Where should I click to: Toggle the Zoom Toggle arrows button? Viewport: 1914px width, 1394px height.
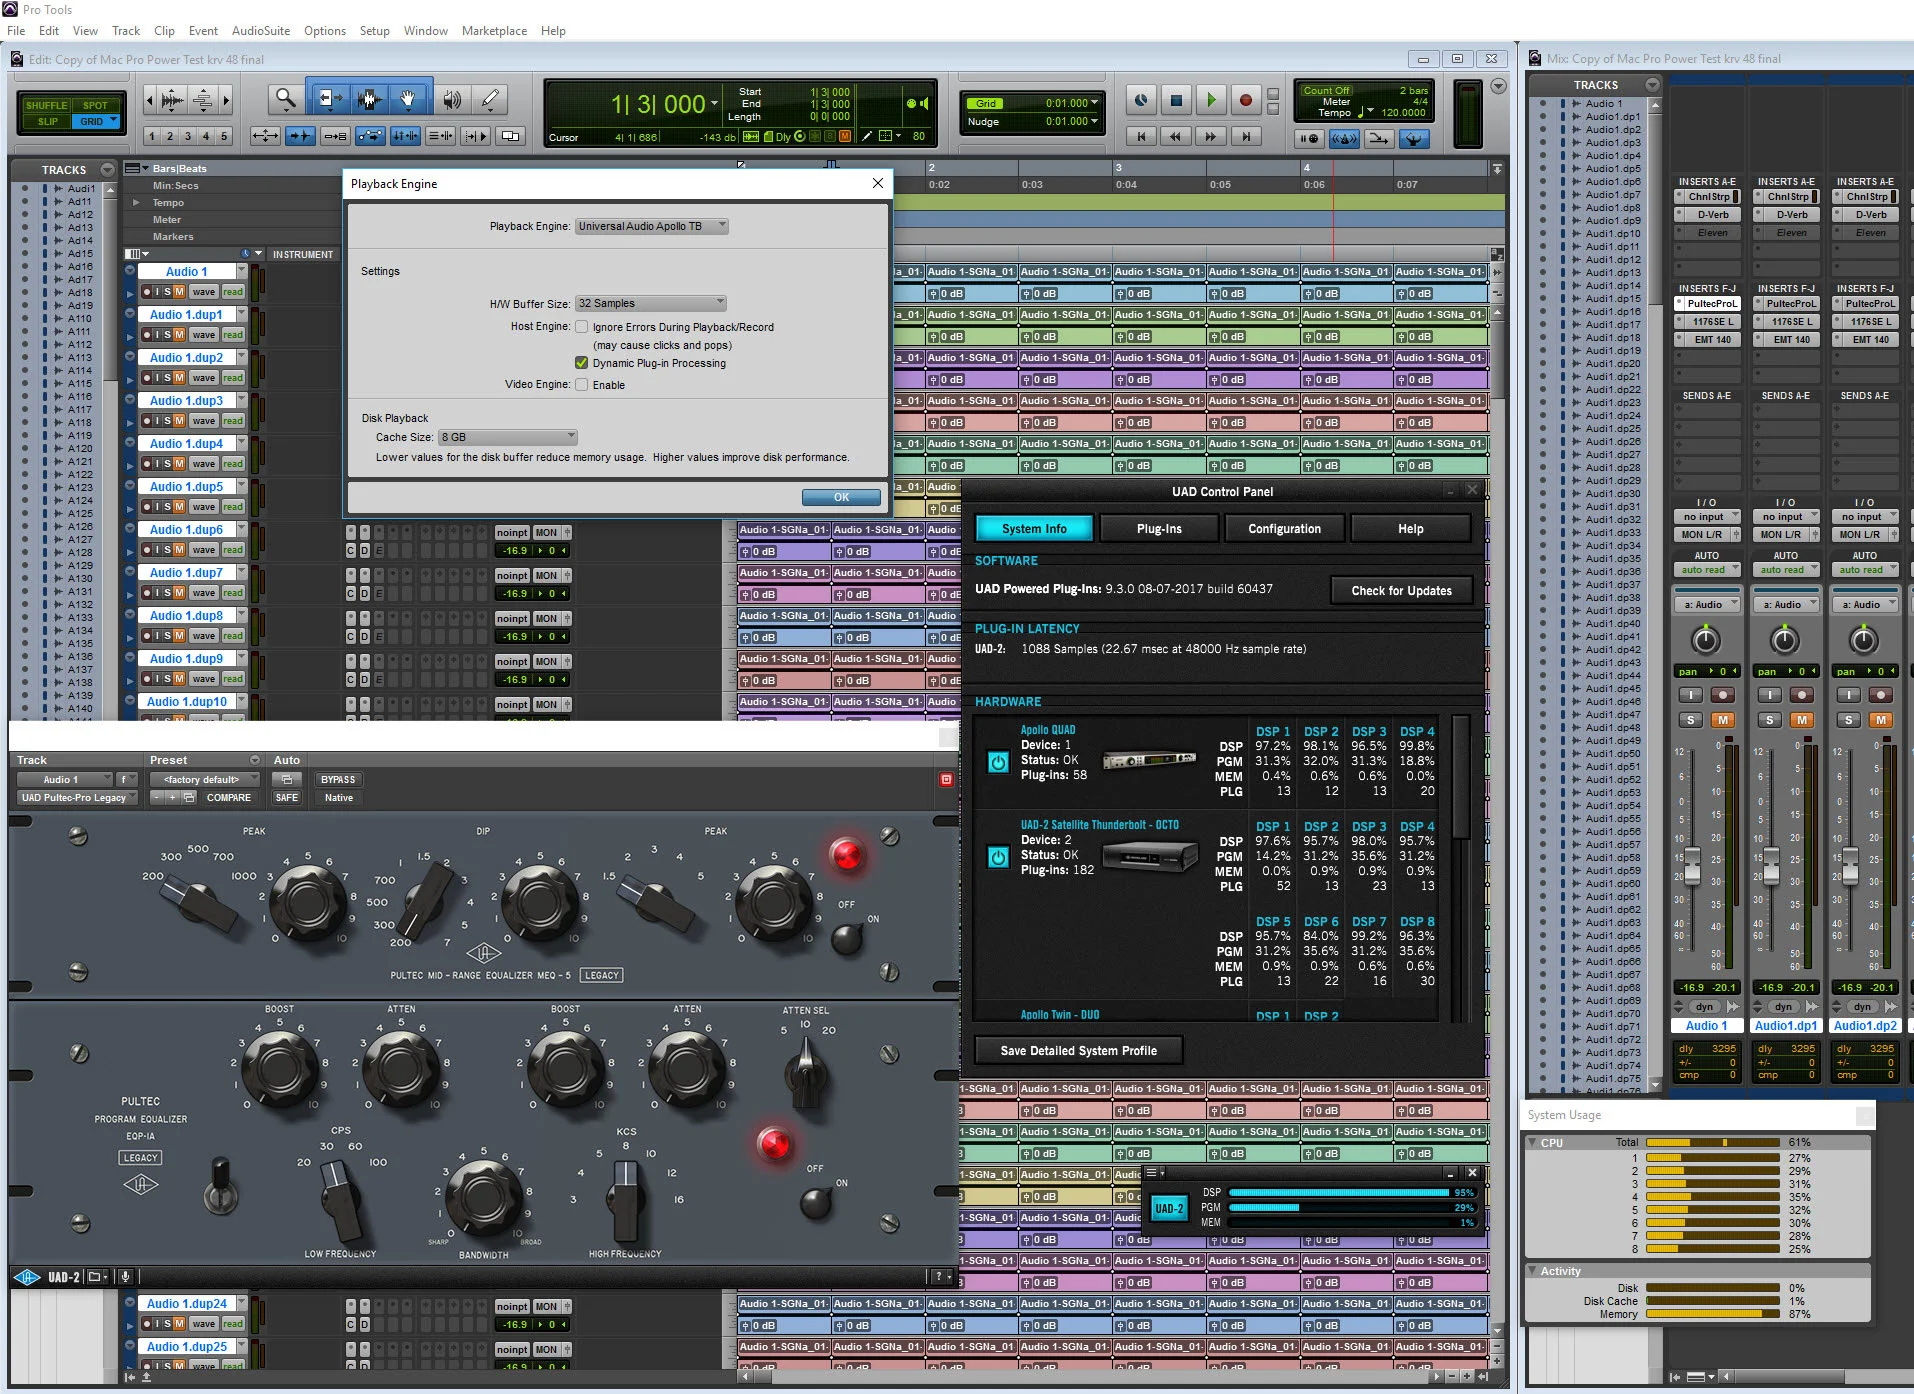pos(265,136)
